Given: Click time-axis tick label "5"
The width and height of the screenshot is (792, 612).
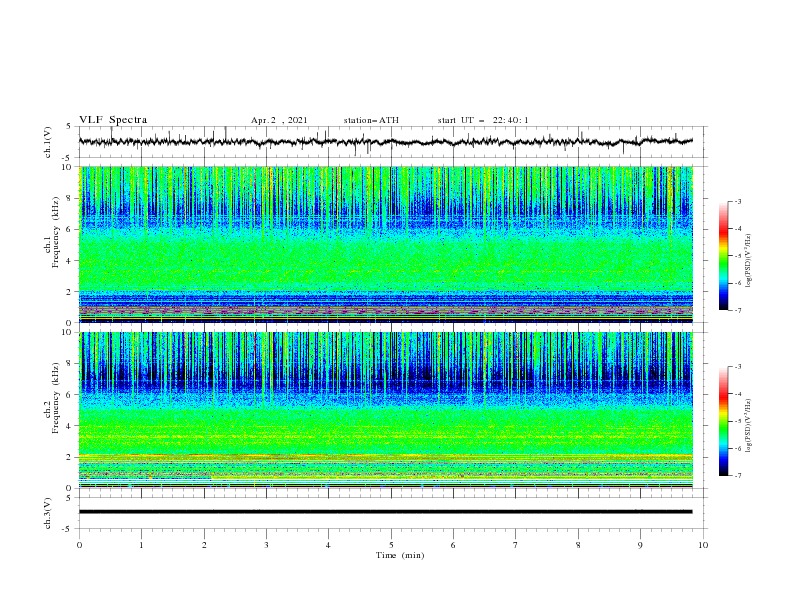Looking at the screenshot, I should point(391,545).
